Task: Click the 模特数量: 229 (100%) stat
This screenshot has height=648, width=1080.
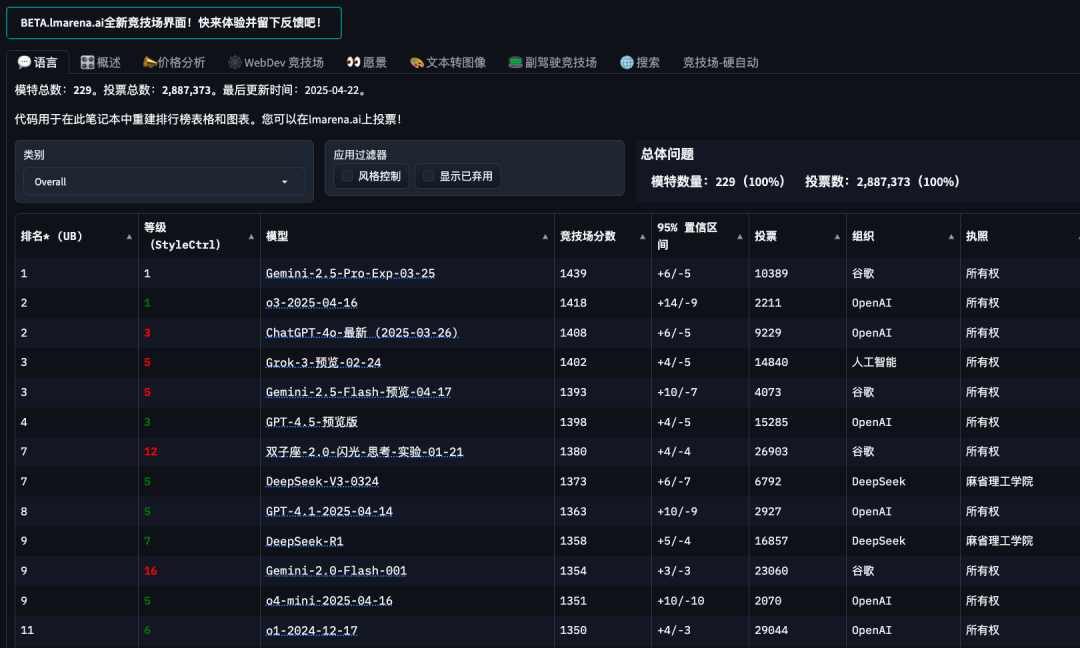Action: (x=718, y=182)
